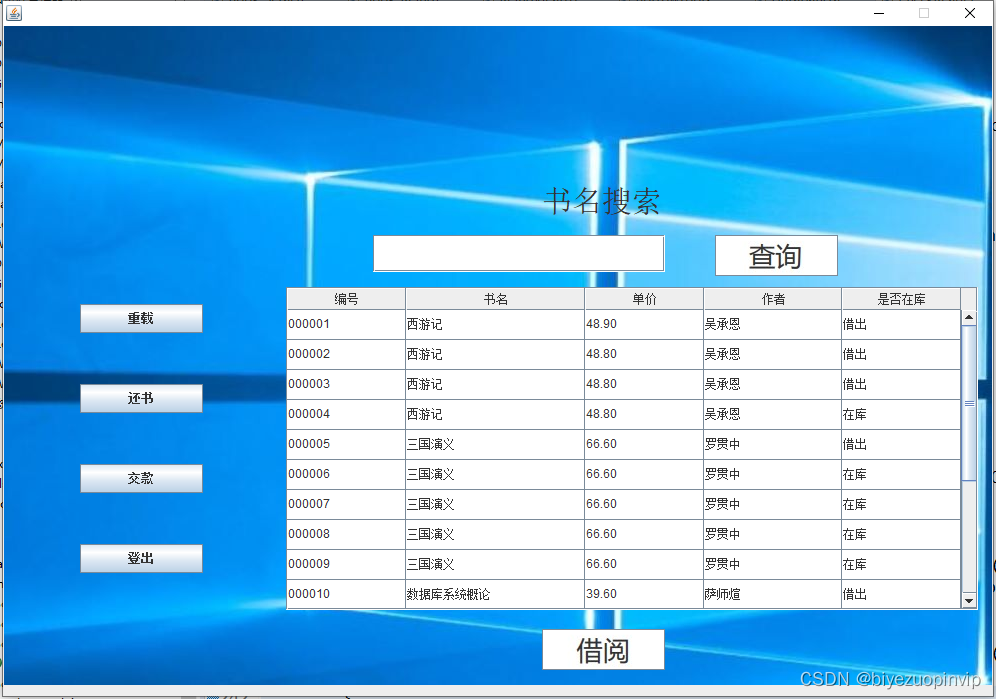Click the 还书 return book button
This screenshot has width=996, height=699.
(x=141, y=398)
